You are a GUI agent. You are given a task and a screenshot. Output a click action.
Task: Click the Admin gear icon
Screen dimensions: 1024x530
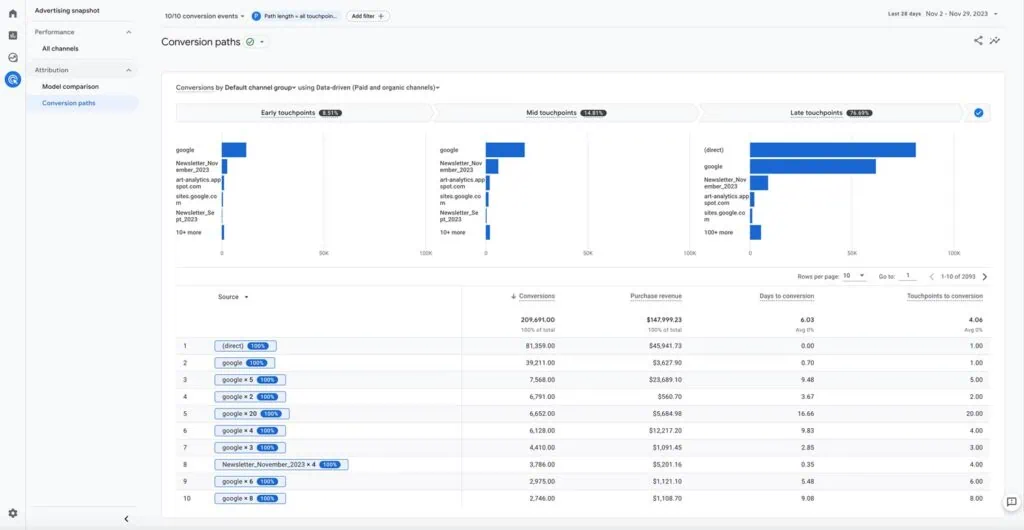click(x=12, y=513)
